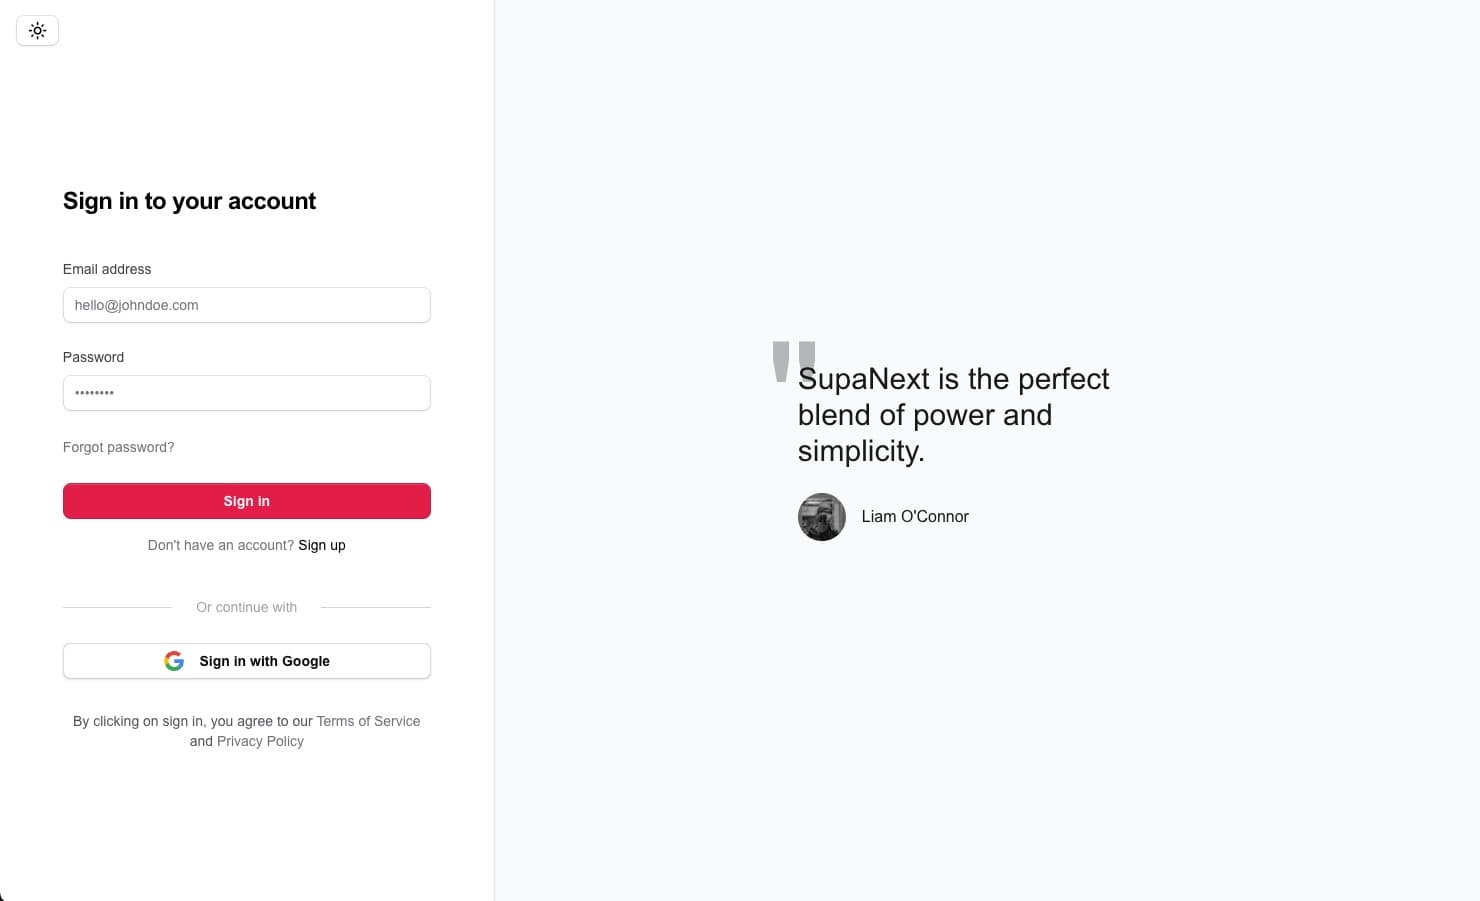1480x901 pixels.
Task: Click the Liam O'Connor name text
Action: [915, 517]
